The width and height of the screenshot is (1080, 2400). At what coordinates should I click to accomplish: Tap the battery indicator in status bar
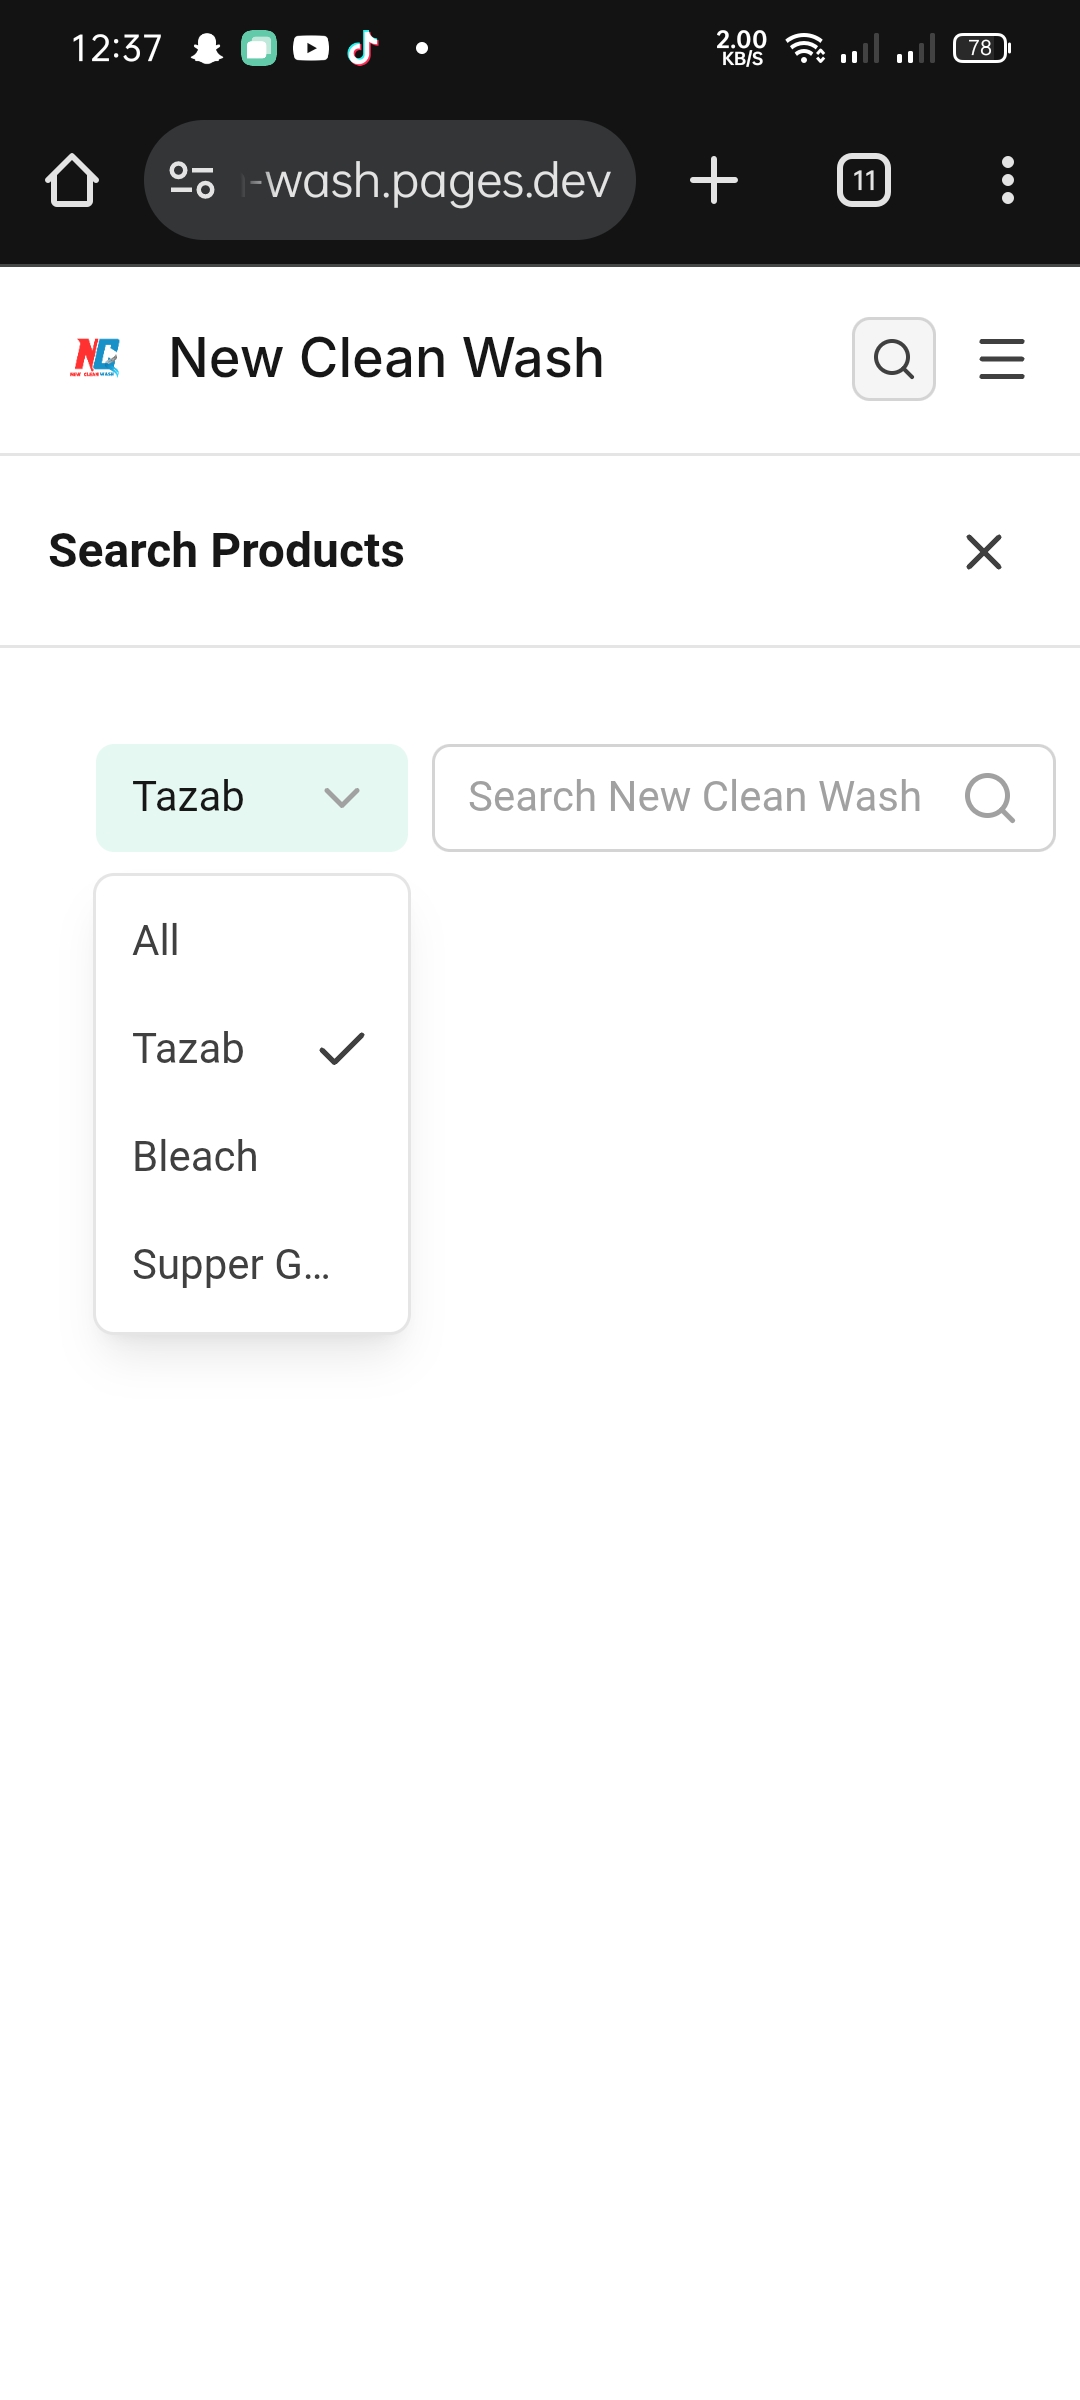981,48
